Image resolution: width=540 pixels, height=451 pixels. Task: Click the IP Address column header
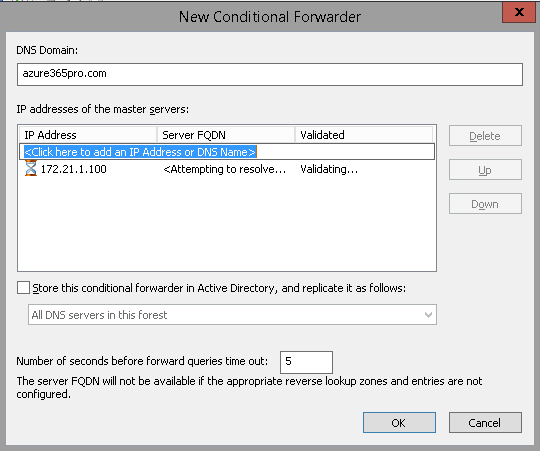(88, 135)
